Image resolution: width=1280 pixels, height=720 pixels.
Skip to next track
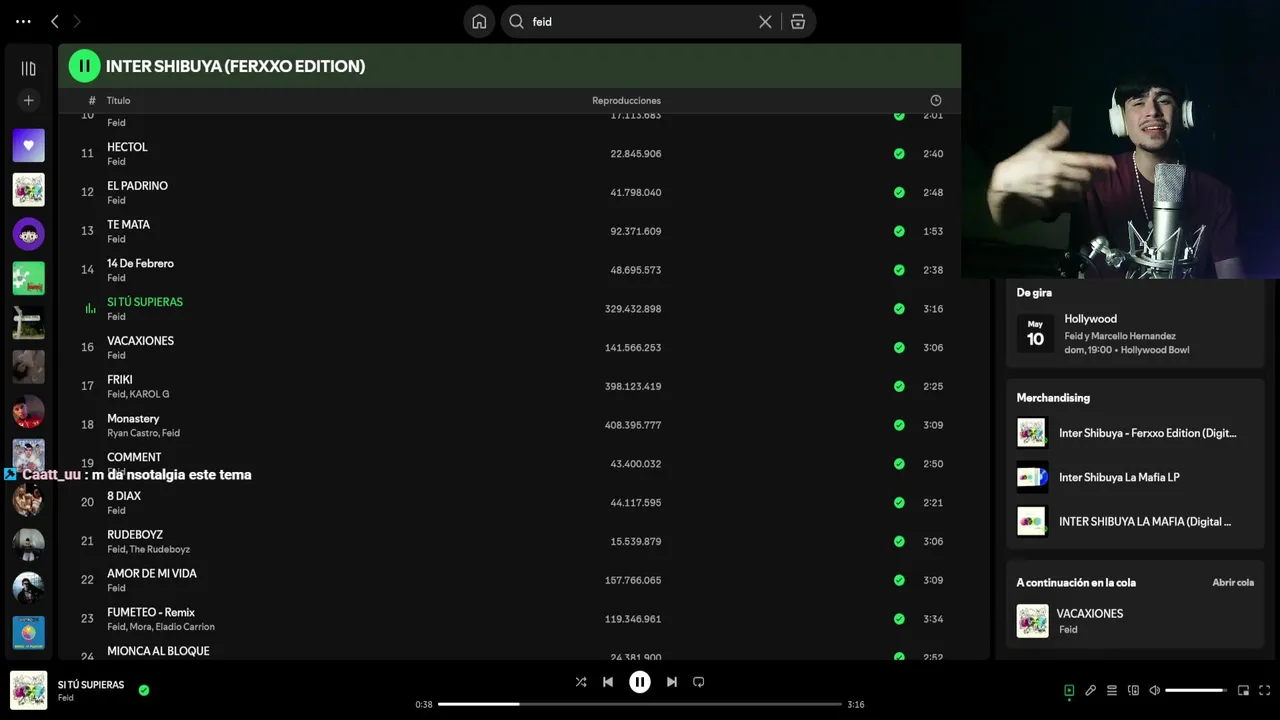coord(672,682)
